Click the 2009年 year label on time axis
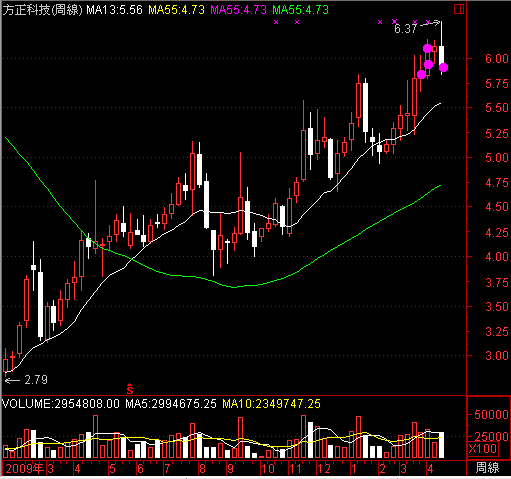Screen dimensions: 511x479 coord(25,469)
